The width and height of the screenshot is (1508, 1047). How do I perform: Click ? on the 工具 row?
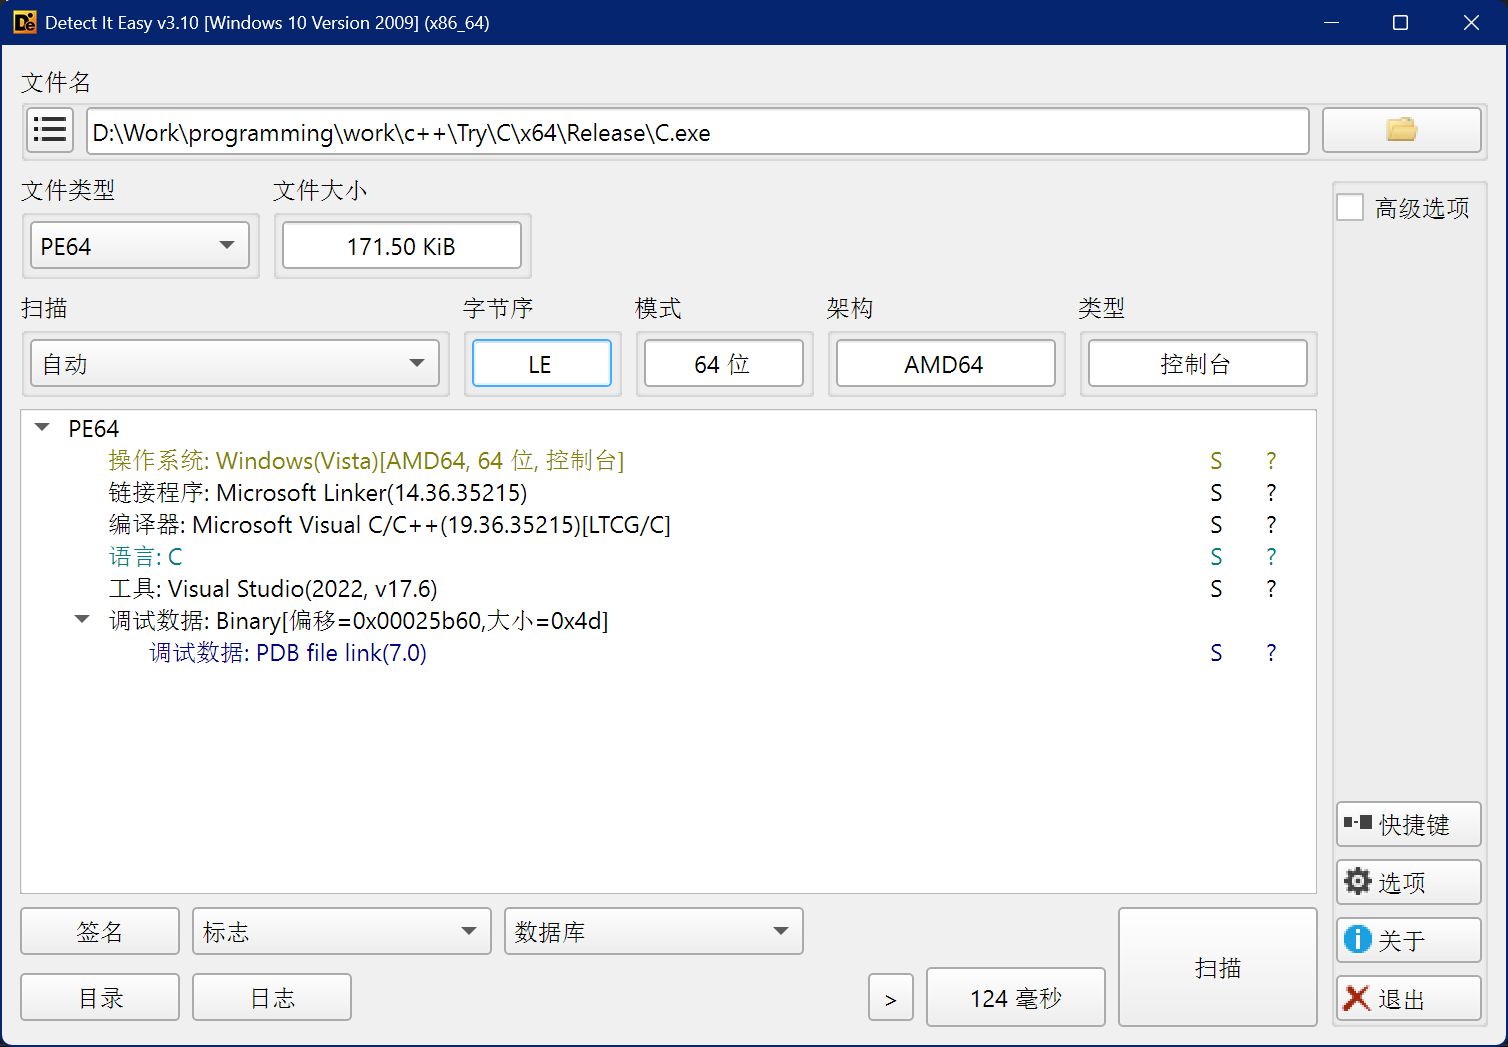click(x=1271, y=588)
